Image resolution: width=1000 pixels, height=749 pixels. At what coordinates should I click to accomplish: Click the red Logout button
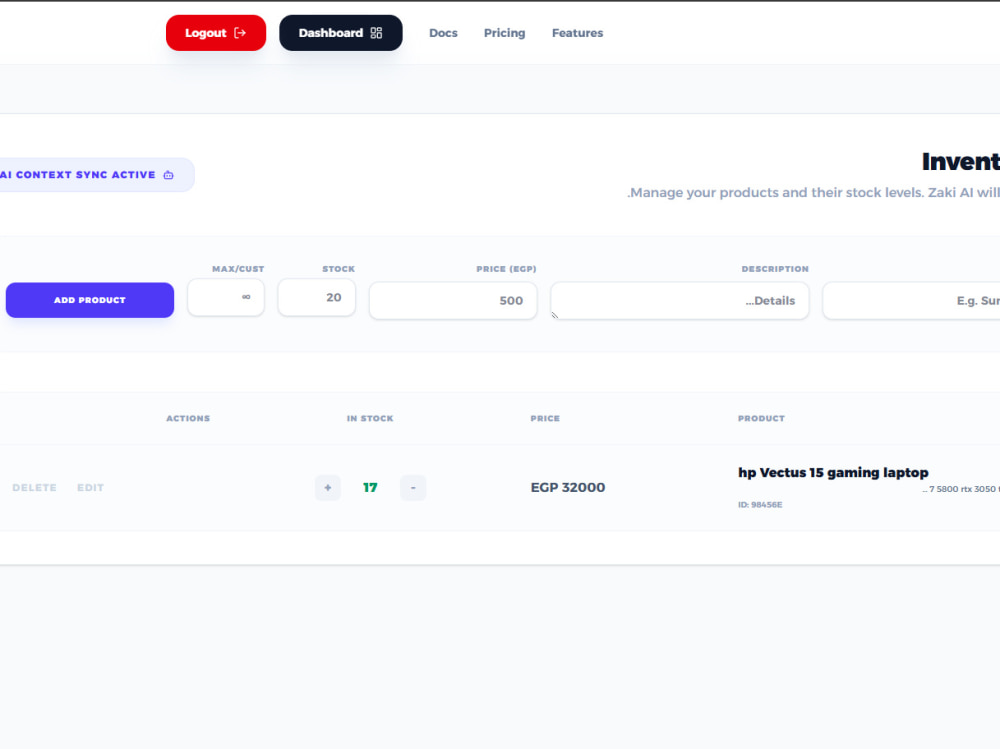[x=216, y=33]
